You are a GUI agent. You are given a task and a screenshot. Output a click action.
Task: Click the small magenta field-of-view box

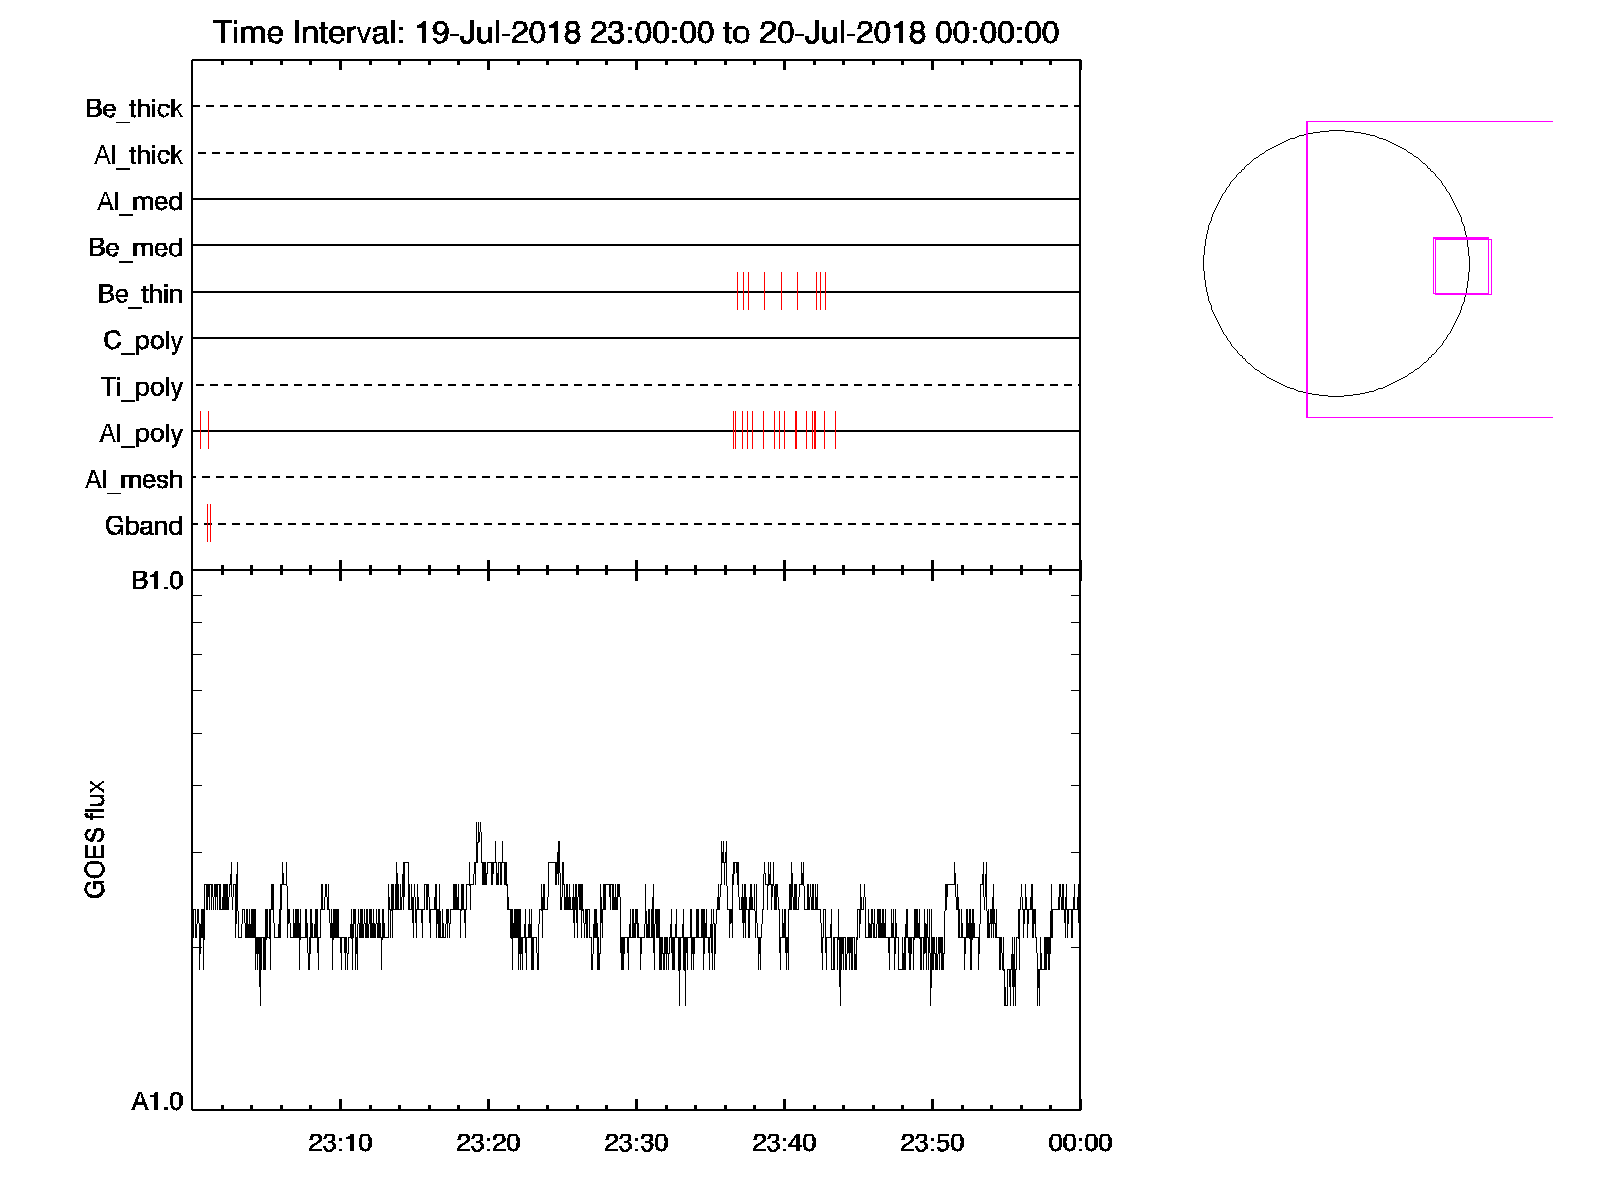pos(1462,266)
